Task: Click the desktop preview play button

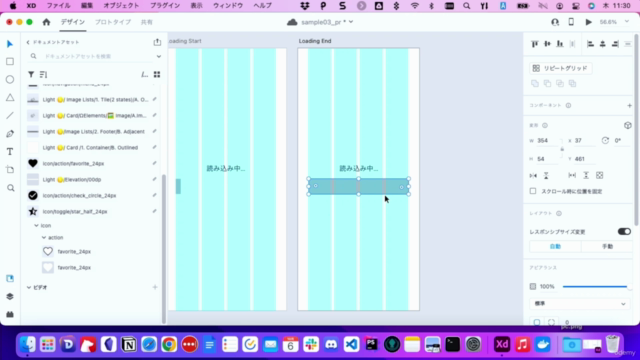Action: pos(588,22)
